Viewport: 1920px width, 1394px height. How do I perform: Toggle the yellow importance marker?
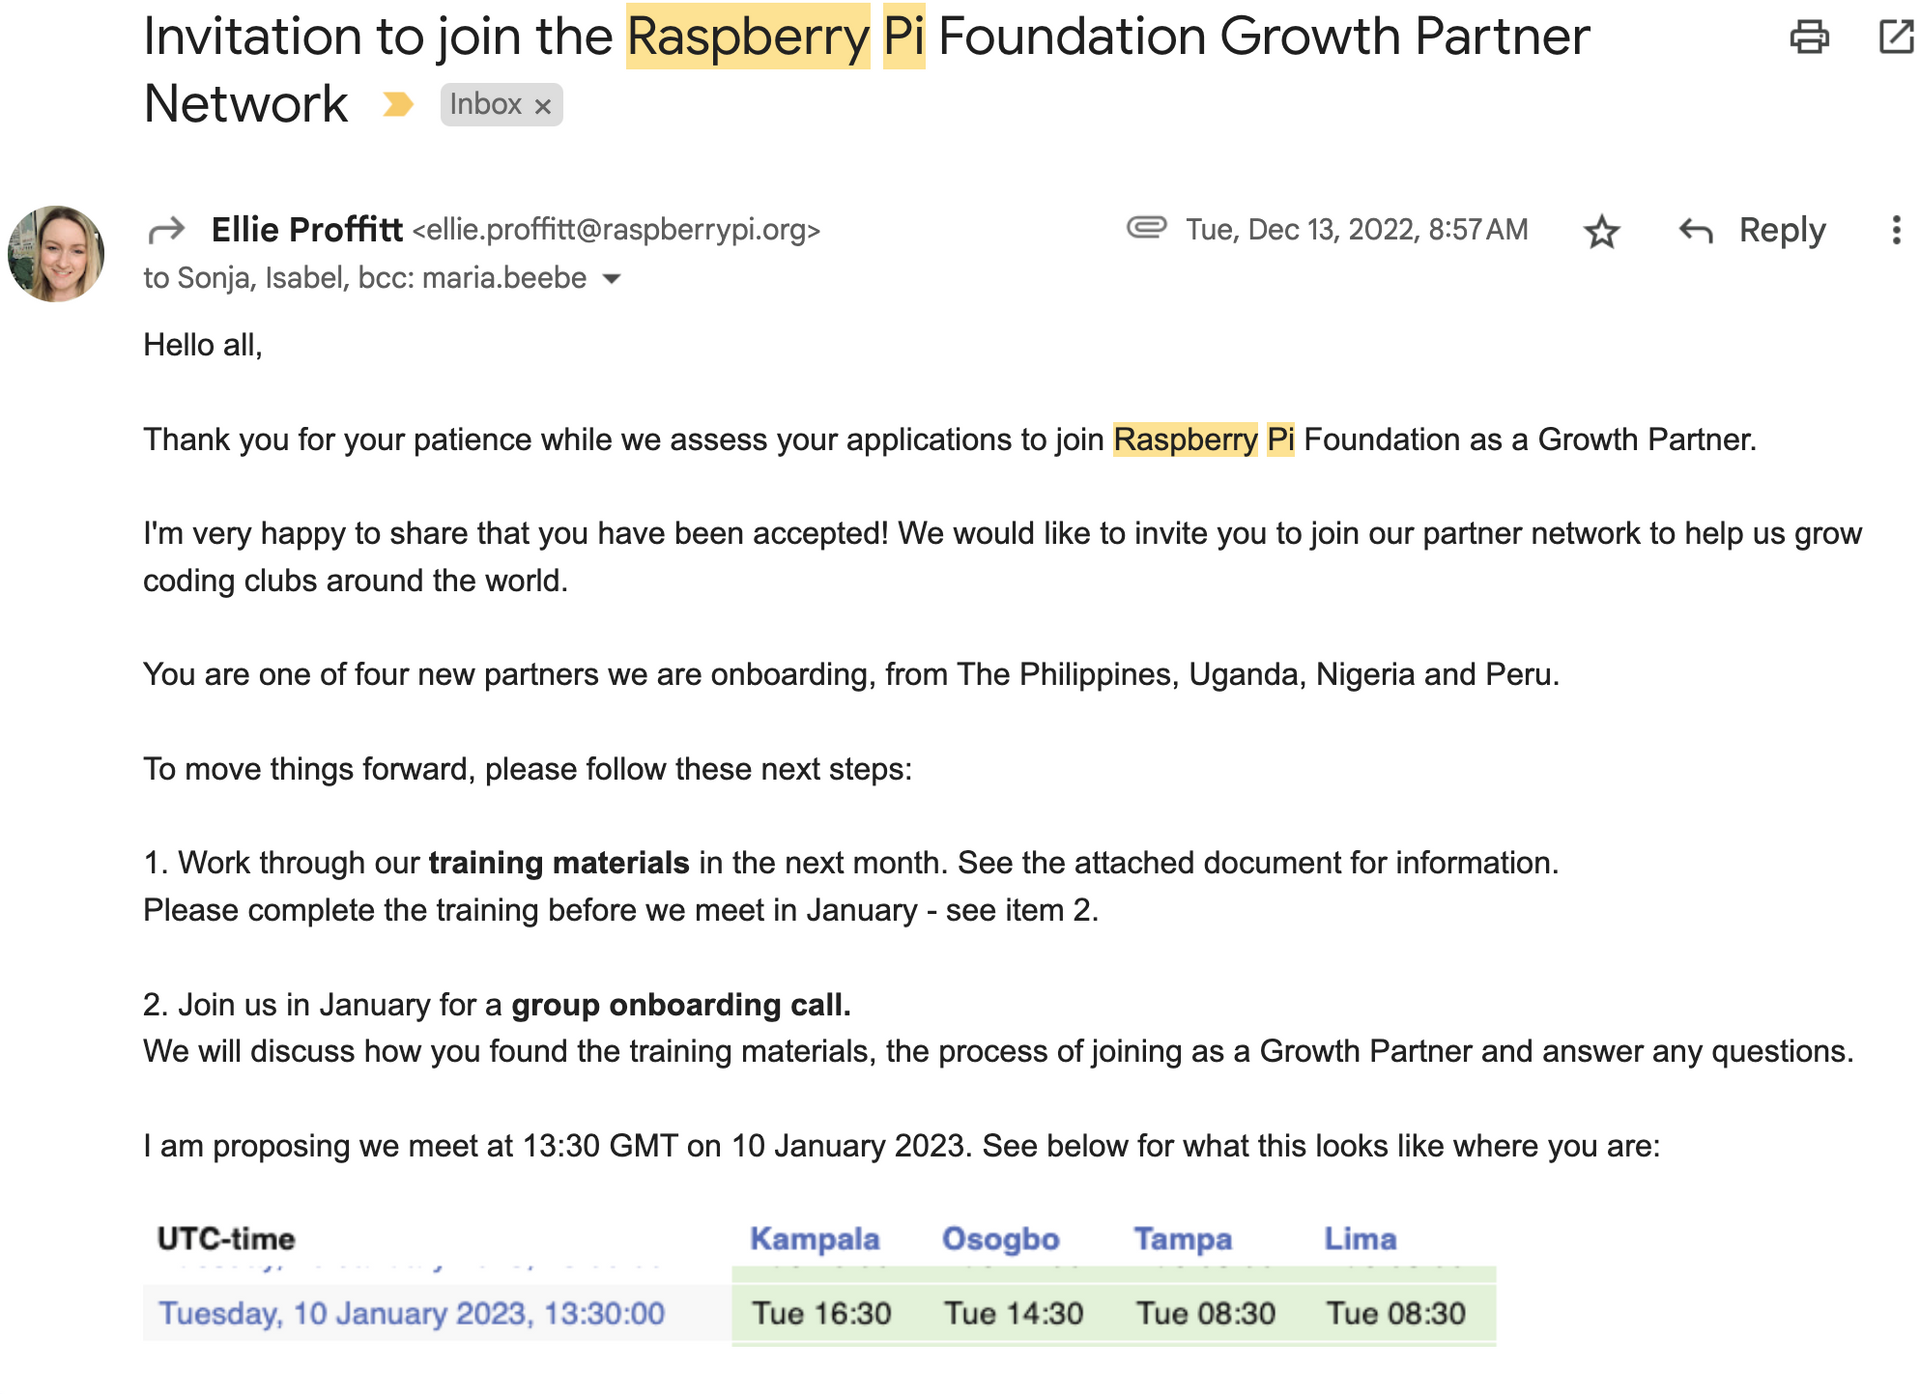[397, 104]
